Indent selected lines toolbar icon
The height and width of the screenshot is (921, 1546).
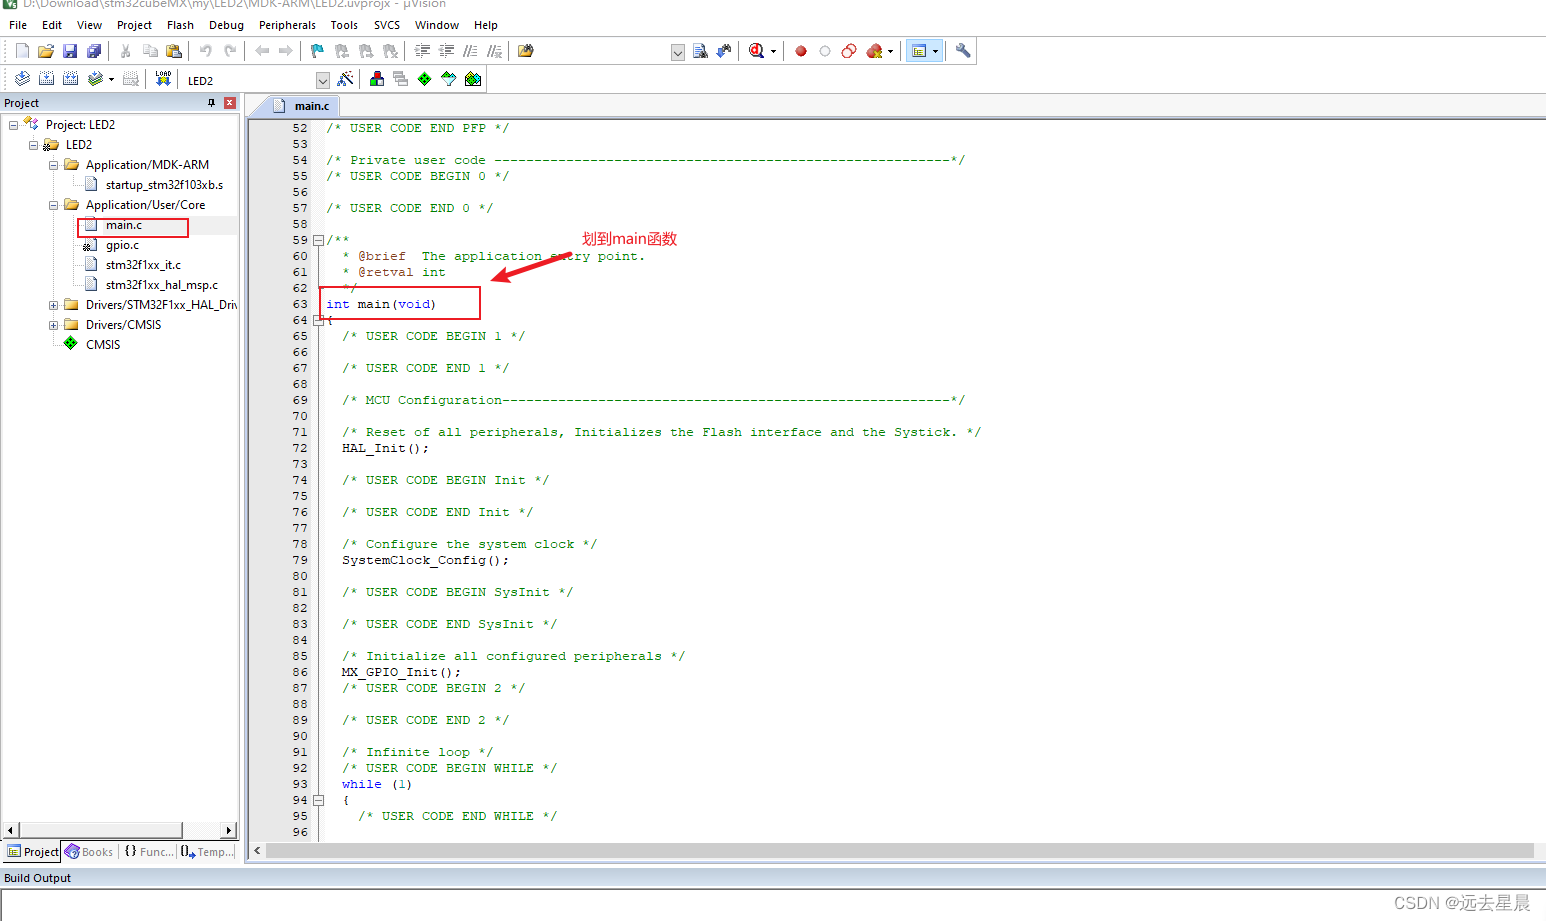pyautogui.click(x=422, y=51)
